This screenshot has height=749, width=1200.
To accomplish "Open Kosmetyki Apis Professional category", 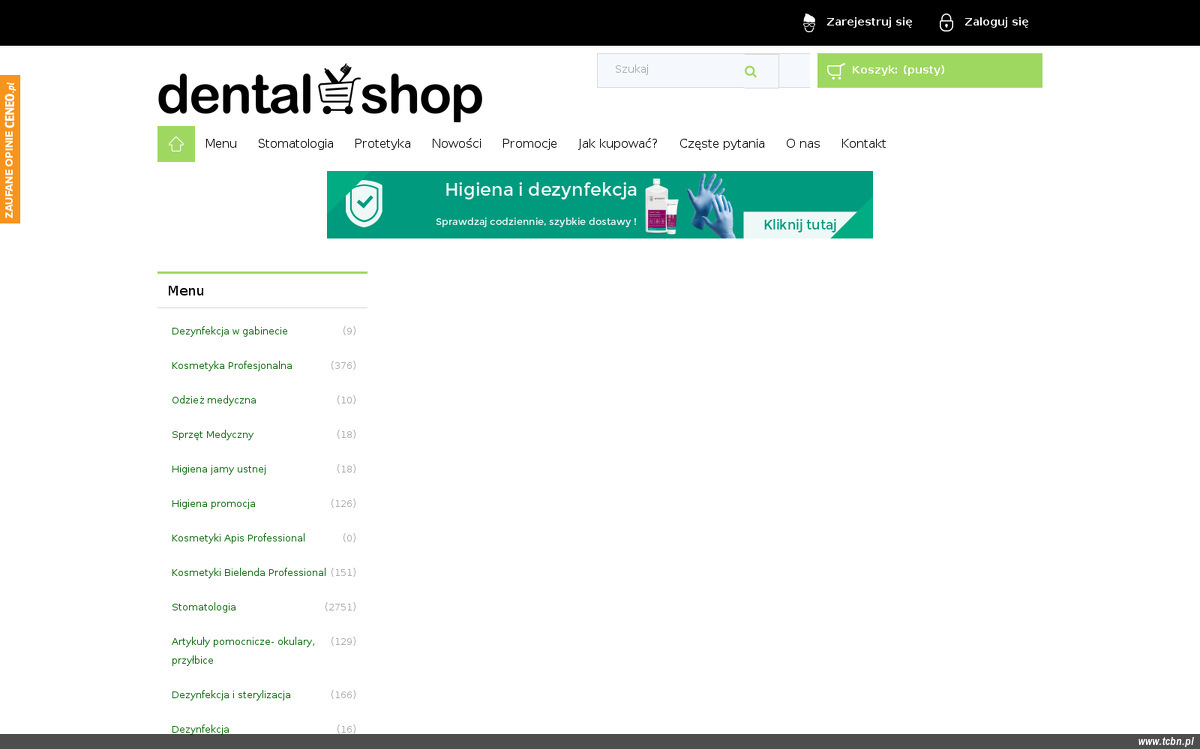I will coord(238,538).
